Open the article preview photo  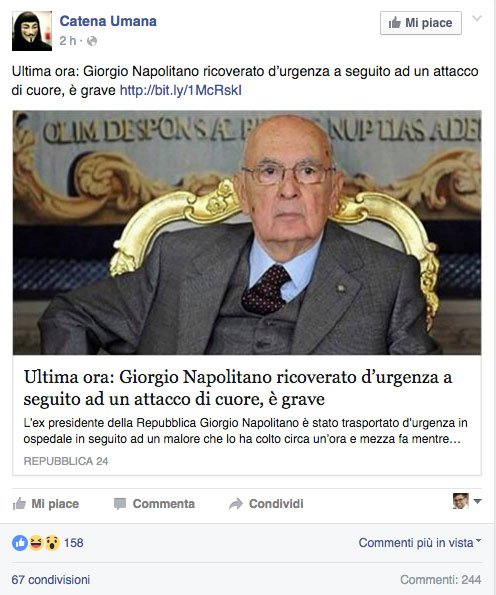247,233
